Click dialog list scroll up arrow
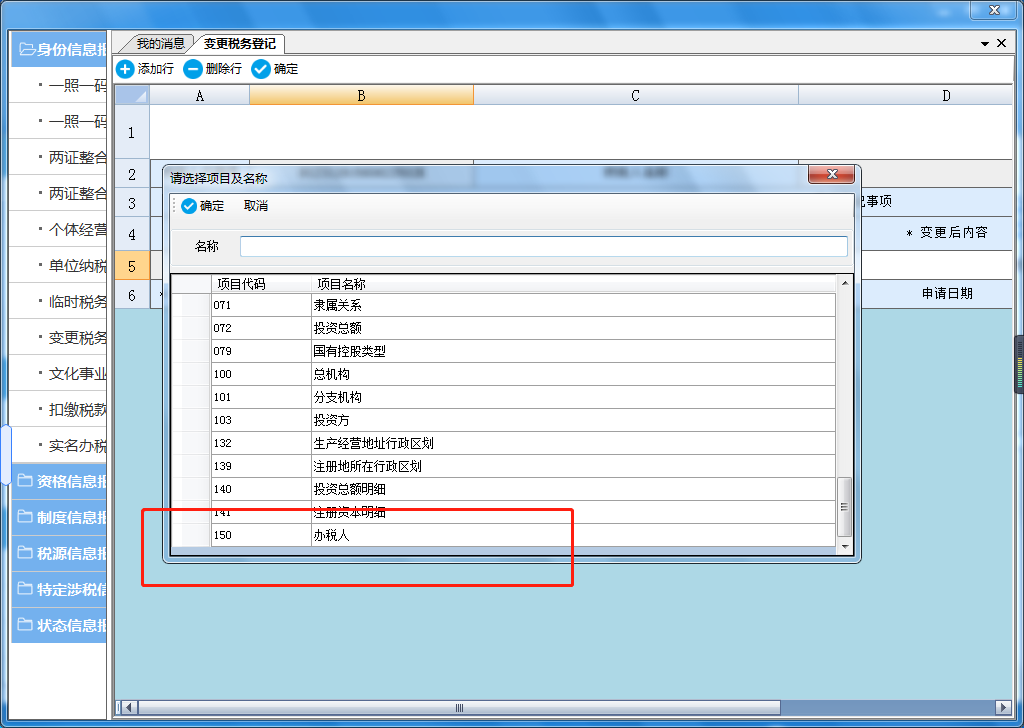Image resolution: width=1024 pixels, height=728 pixels. click(845, 283)
